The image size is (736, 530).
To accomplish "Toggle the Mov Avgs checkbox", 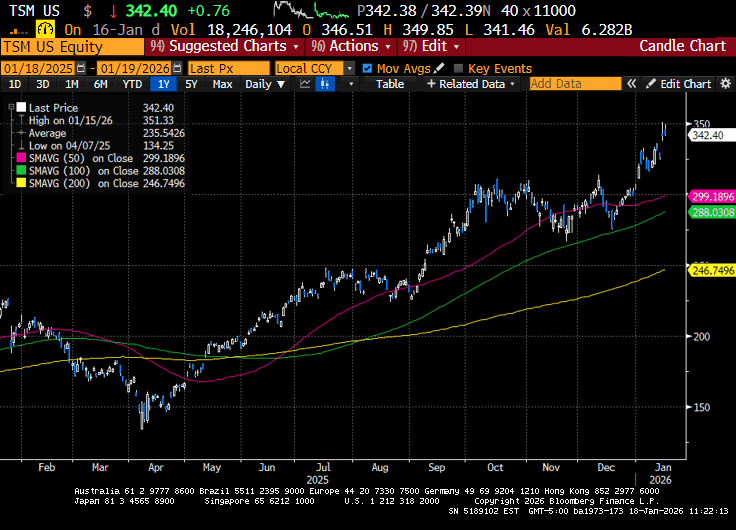I will click(x=367, y=68).
